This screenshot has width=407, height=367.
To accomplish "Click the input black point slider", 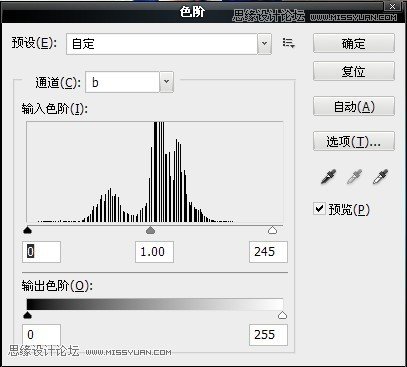I will (x=28, y=230).
